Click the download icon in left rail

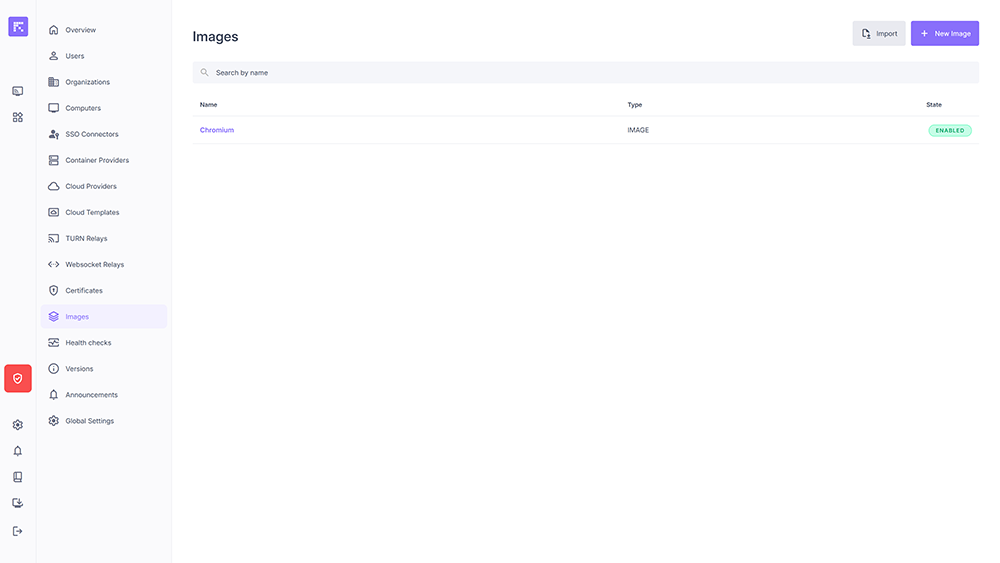click(18, 503)
